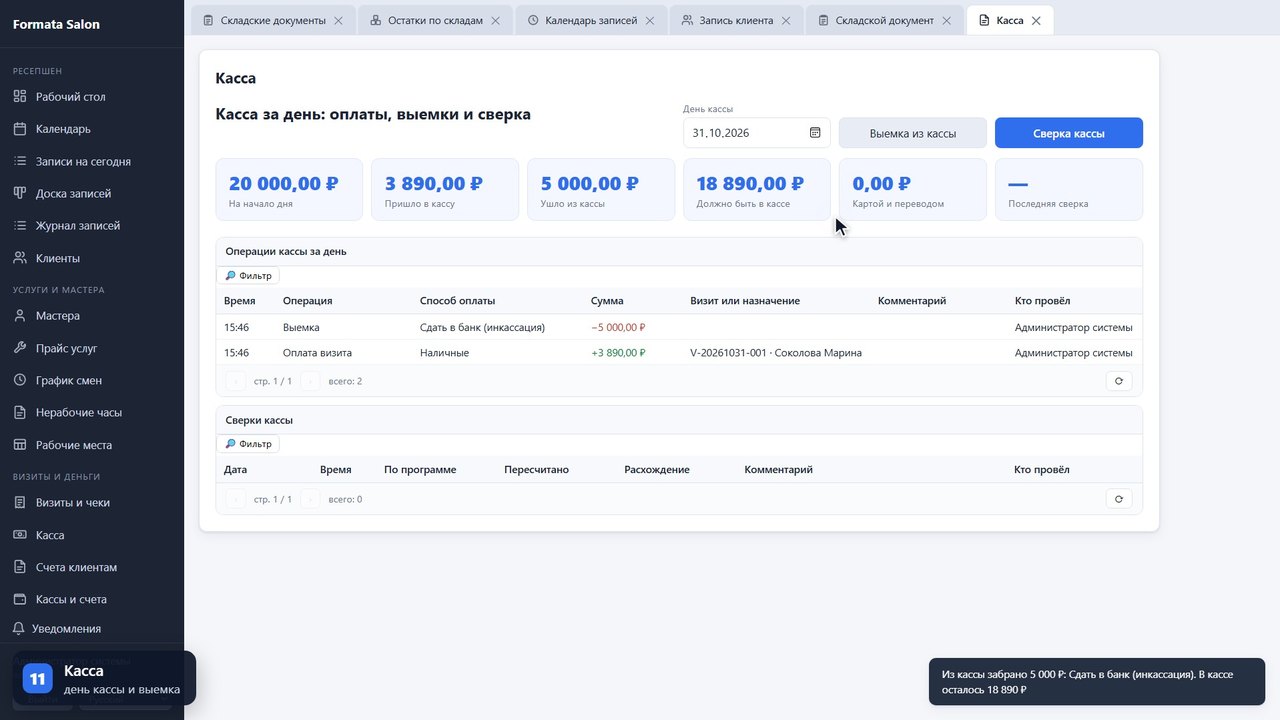Click the Сверка кассы button
The height and width of the screenshot is (720, 1280).
pos(1069,133)
